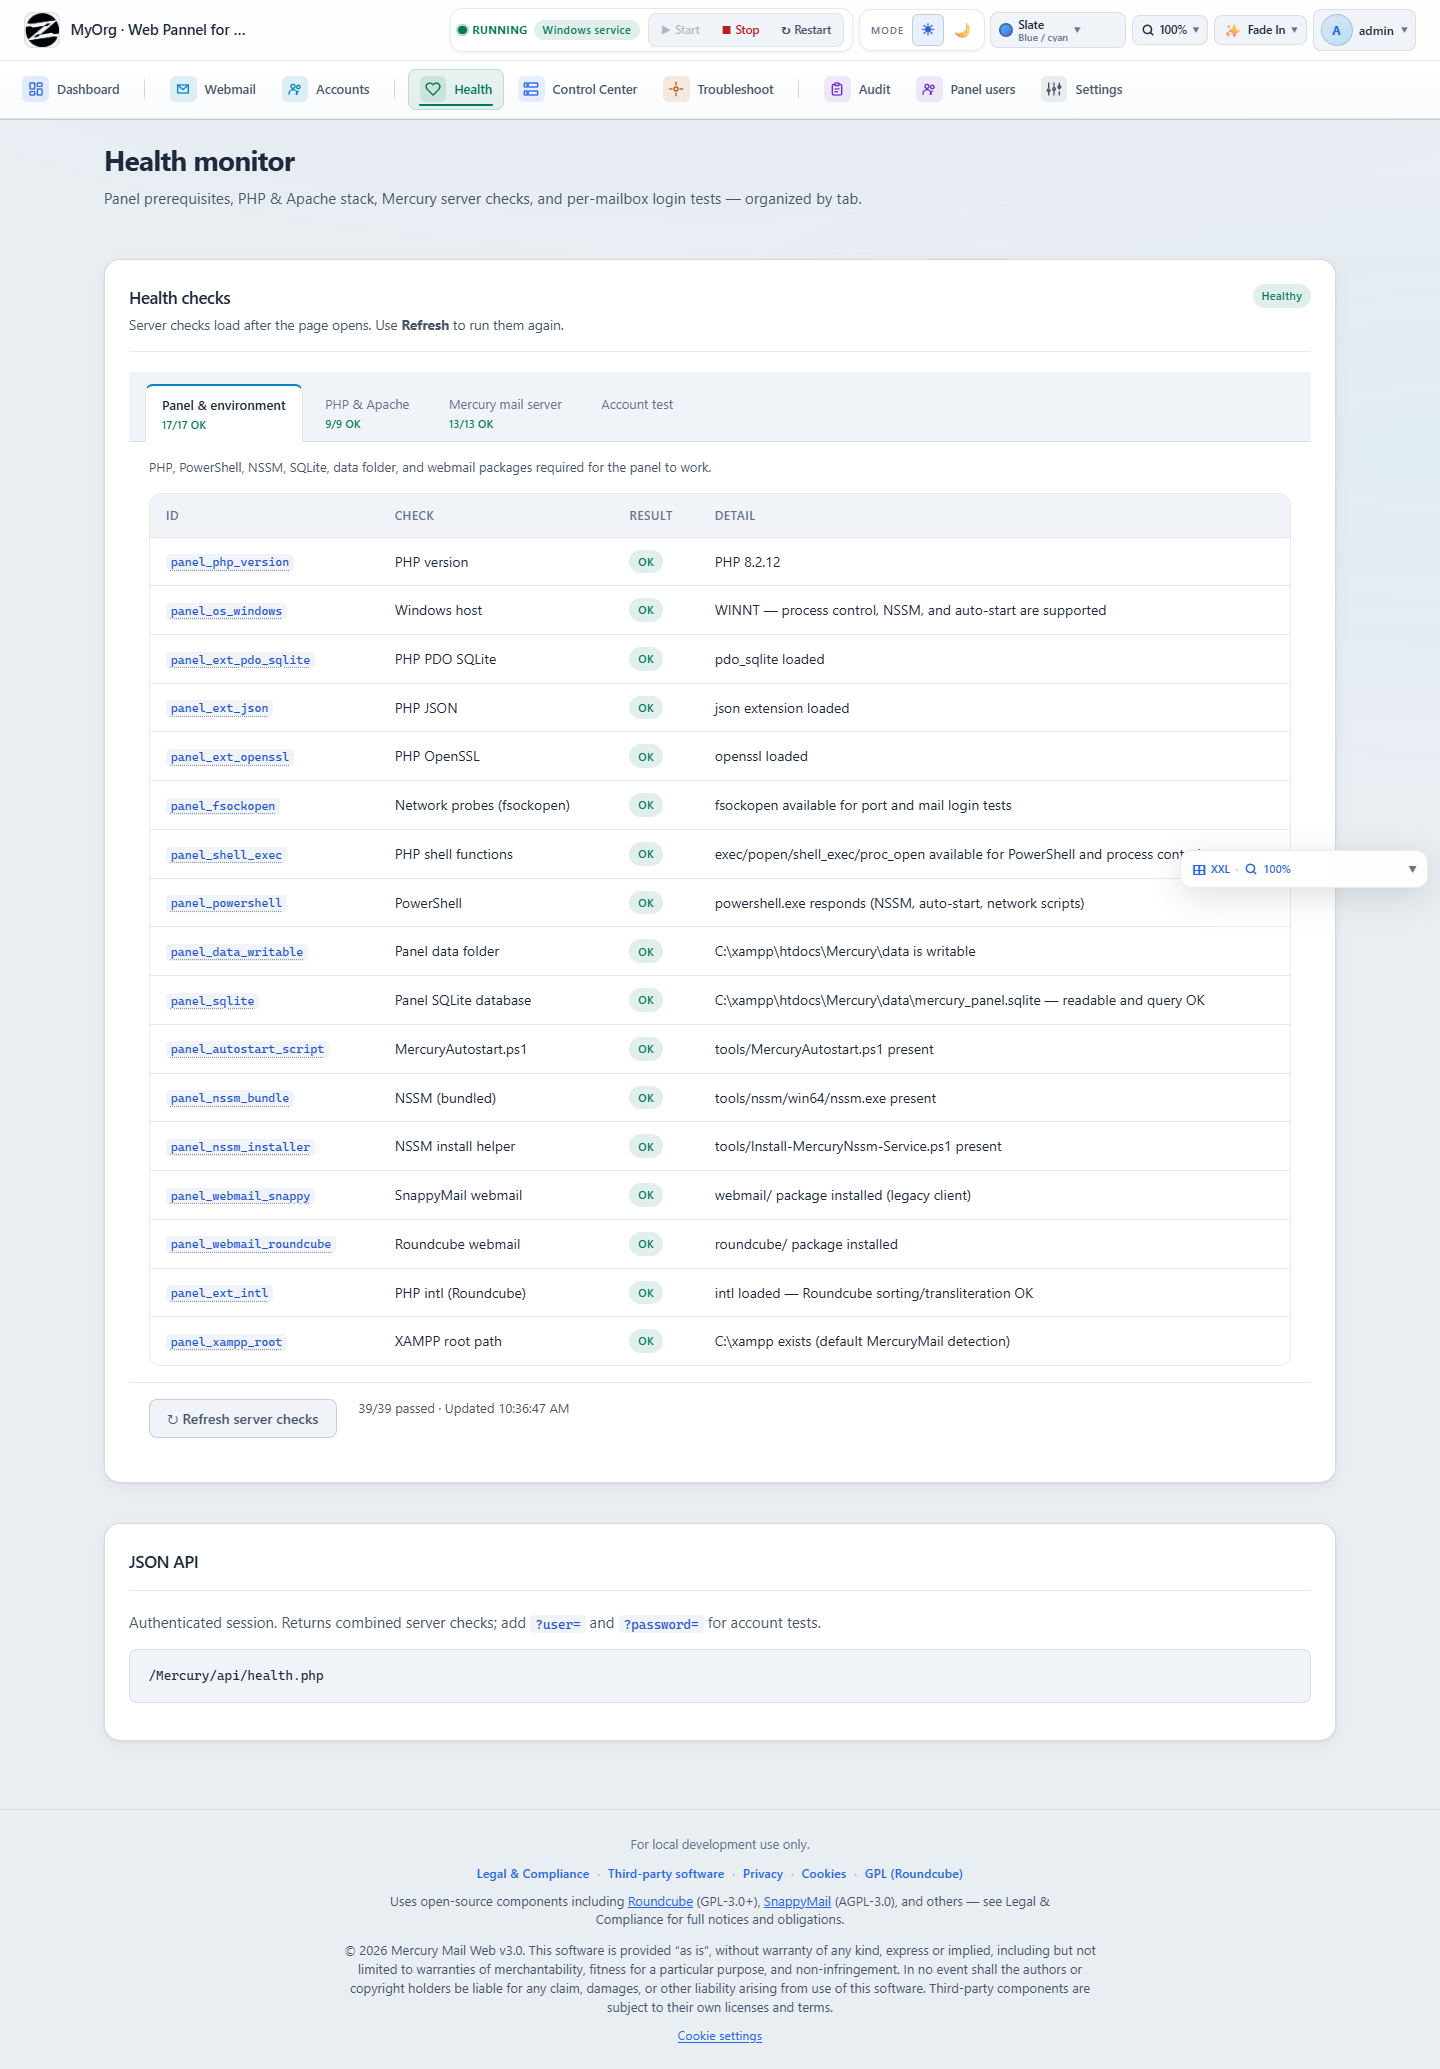This screenshot has width=1440, height=2069.
Task: Go to the Accounts page
Action: 327,89
